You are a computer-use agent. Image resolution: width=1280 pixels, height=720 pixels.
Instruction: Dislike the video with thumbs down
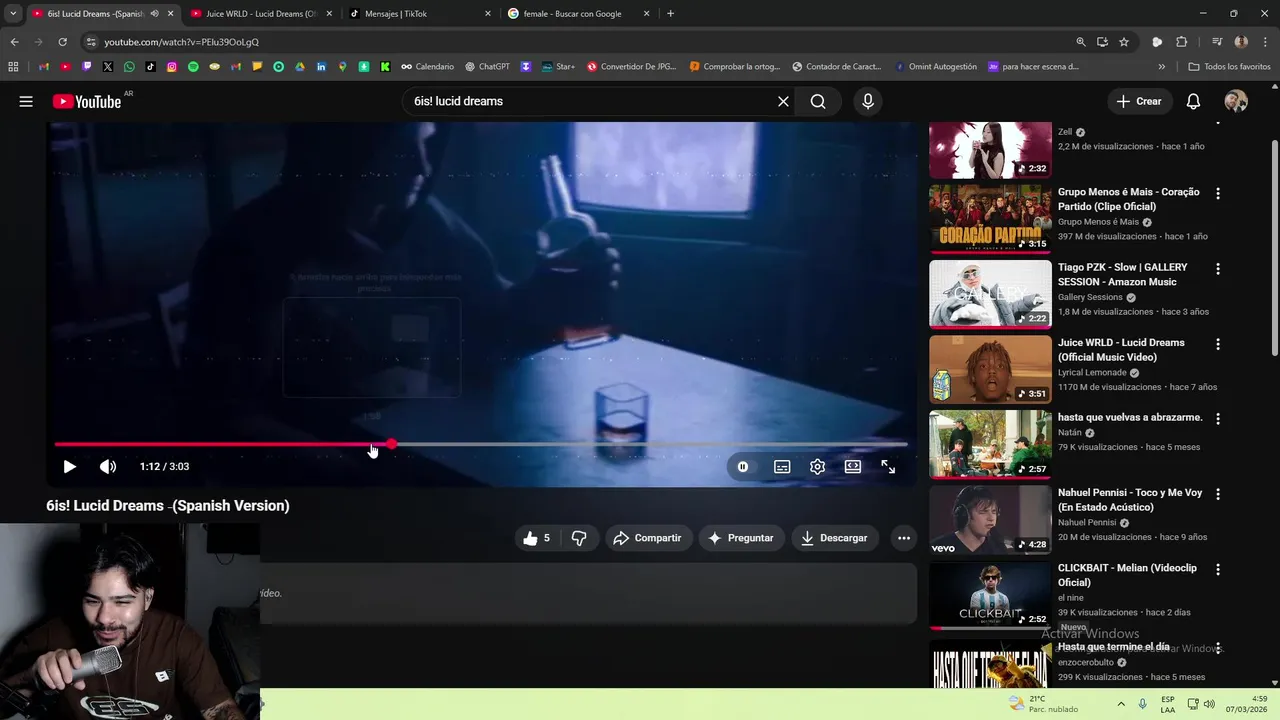click(579, 538)
